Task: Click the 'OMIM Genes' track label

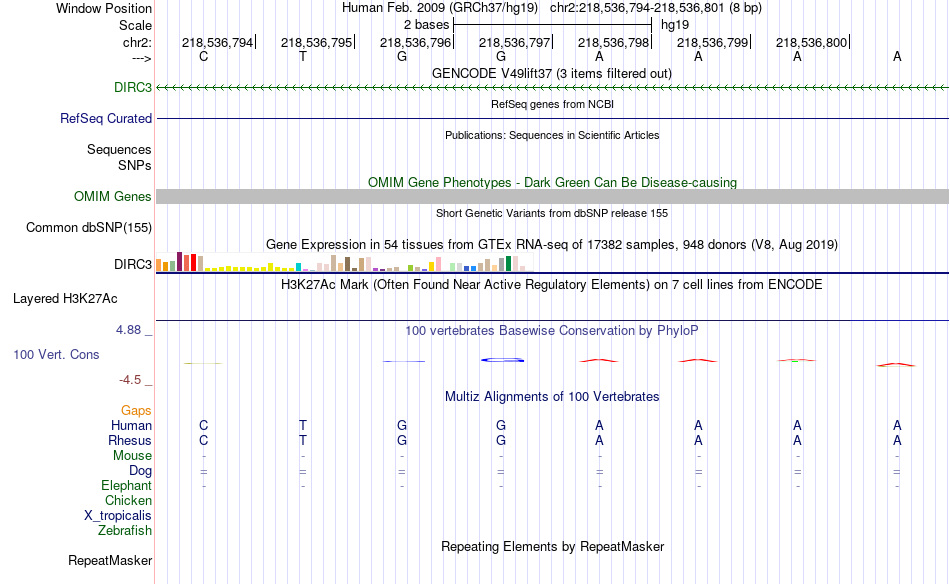Action: pos(113,196)
